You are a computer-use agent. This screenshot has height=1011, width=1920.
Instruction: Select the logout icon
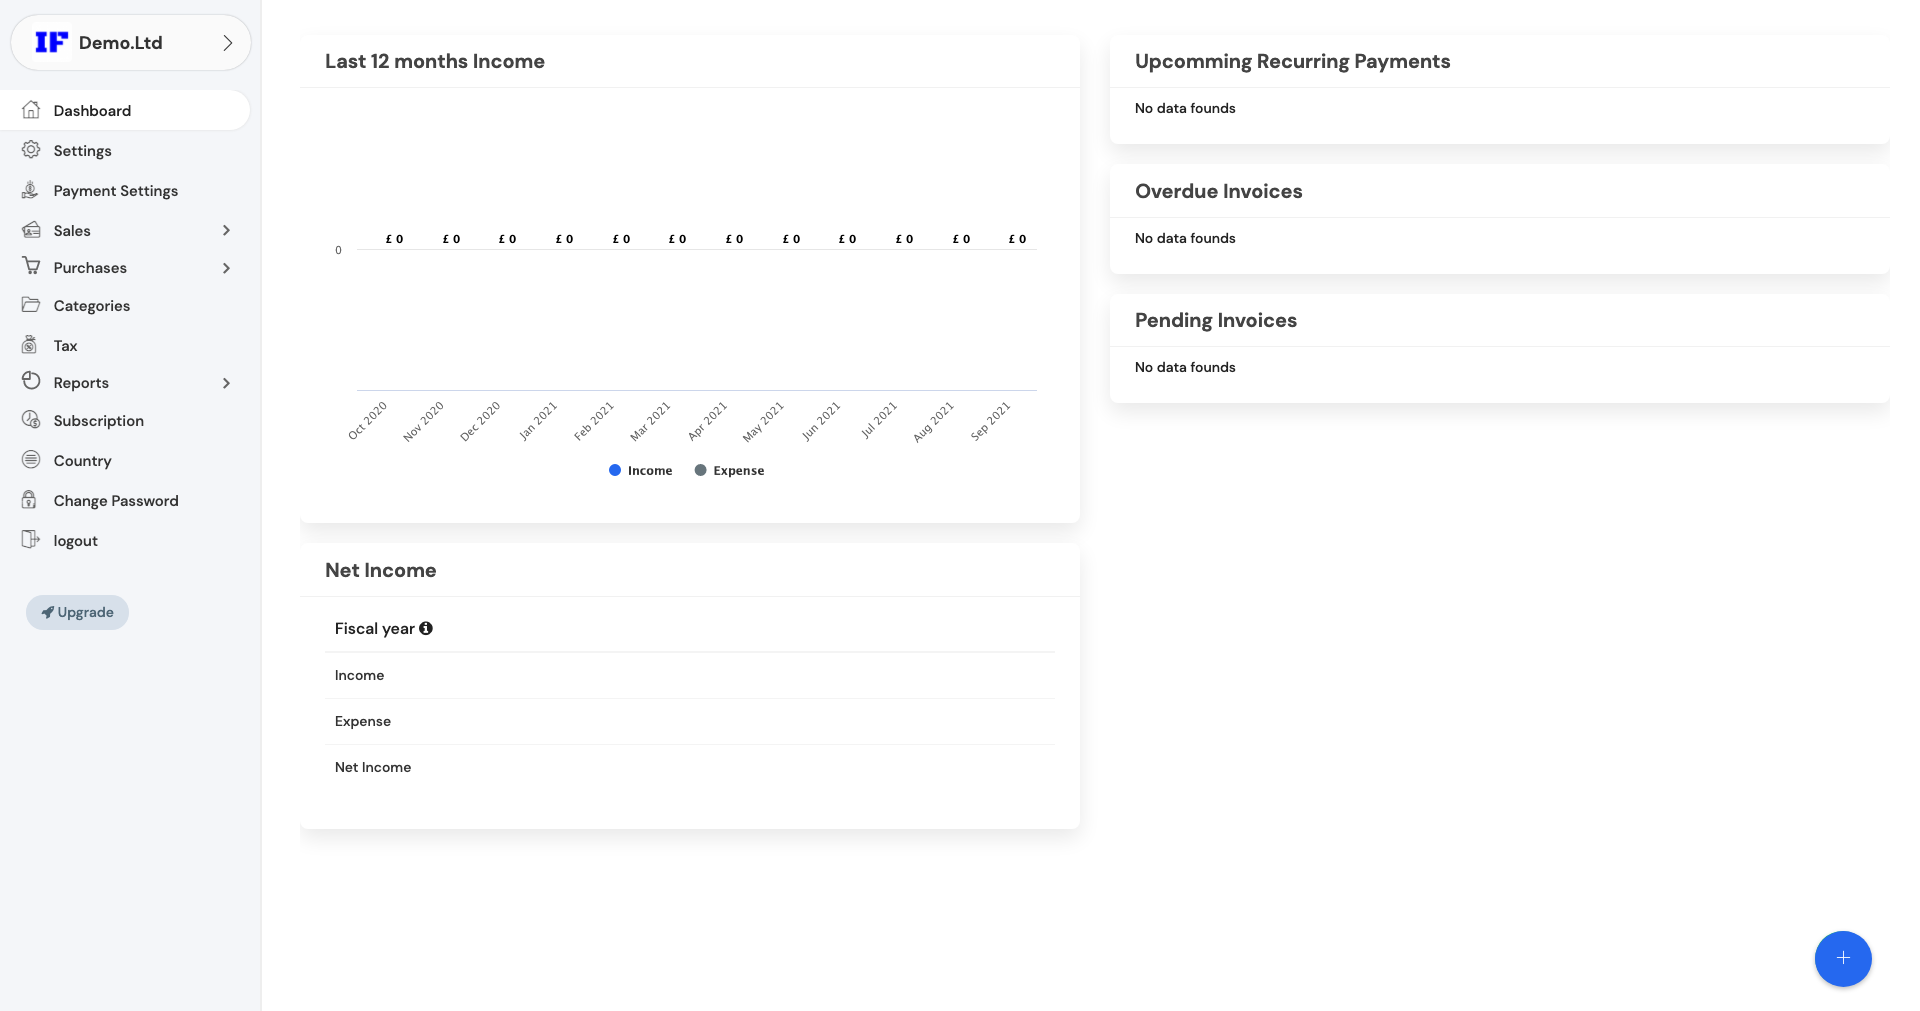(32, 540)
